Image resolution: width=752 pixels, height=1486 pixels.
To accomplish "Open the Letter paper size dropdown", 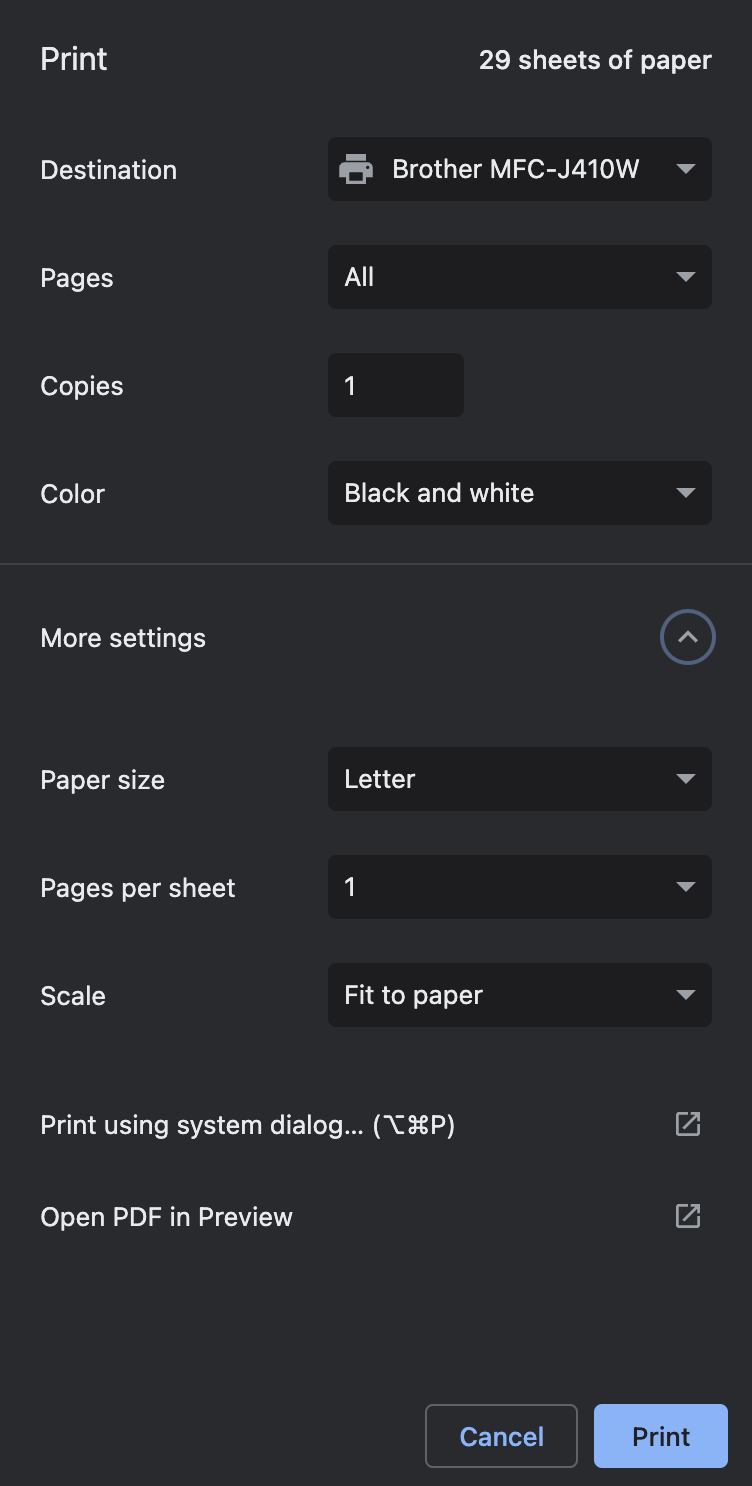I will tap(500, 779).
